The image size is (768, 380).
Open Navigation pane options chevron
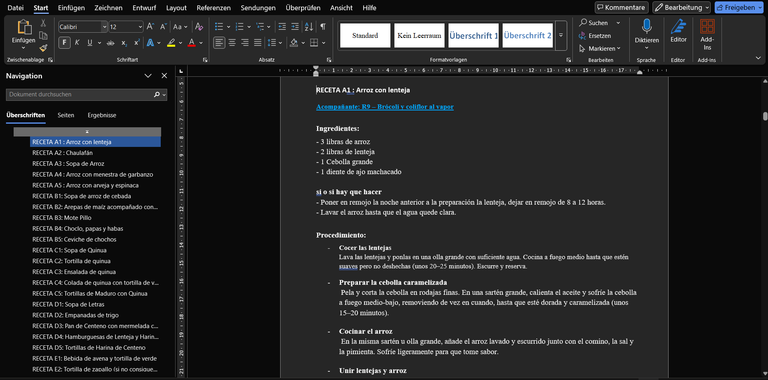coord(148,76)
